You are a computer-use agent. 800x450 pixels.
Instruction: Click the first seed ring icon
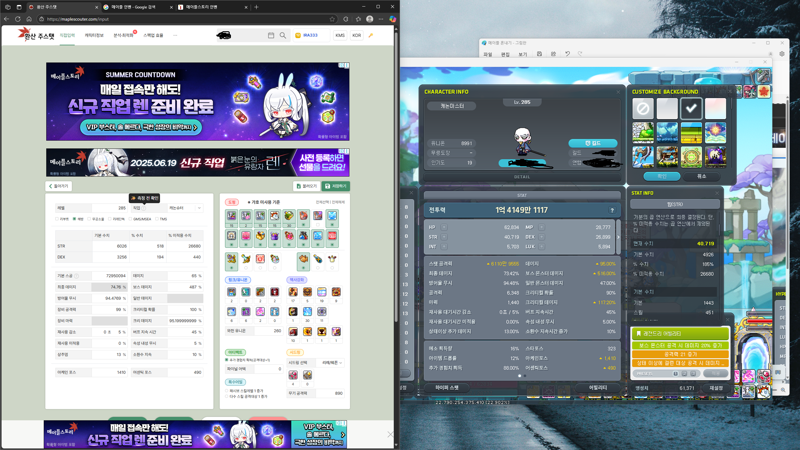pyautogui.click(x=293, y=375)
